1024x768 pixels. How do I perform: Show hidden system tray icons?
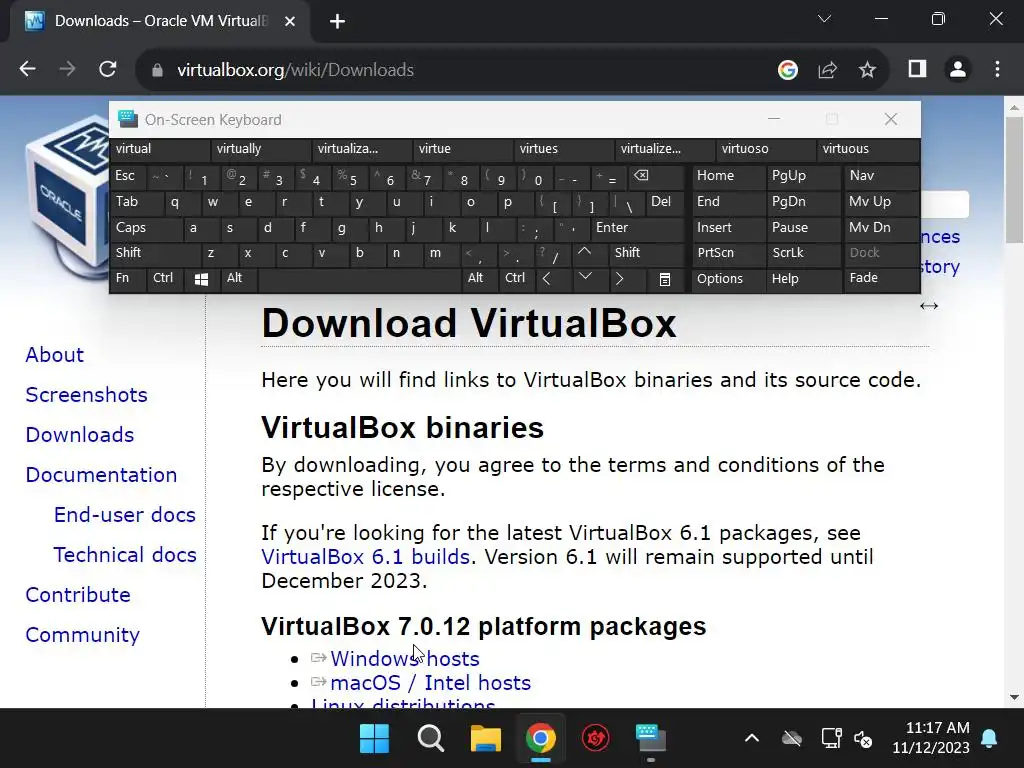[752, 739]
